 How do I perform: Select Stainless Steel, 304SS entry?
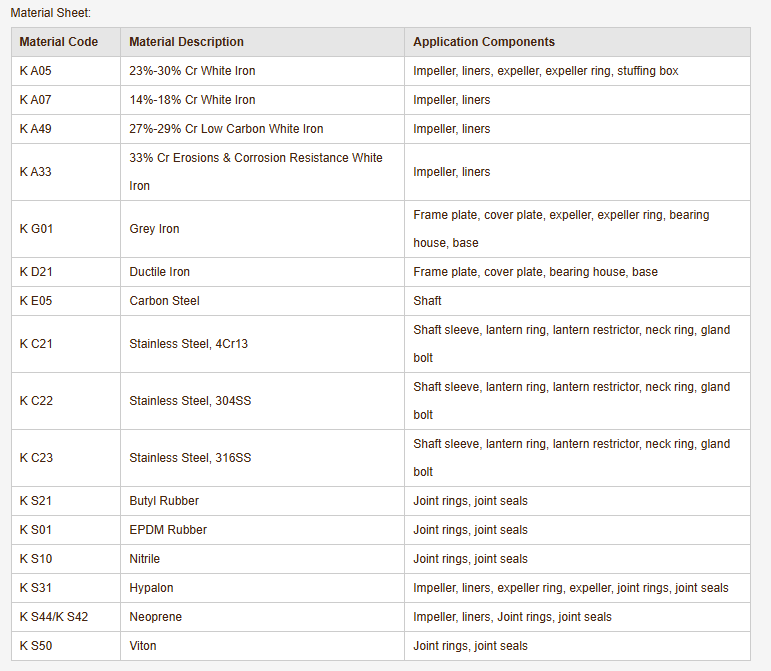click(x=190, y=401)
